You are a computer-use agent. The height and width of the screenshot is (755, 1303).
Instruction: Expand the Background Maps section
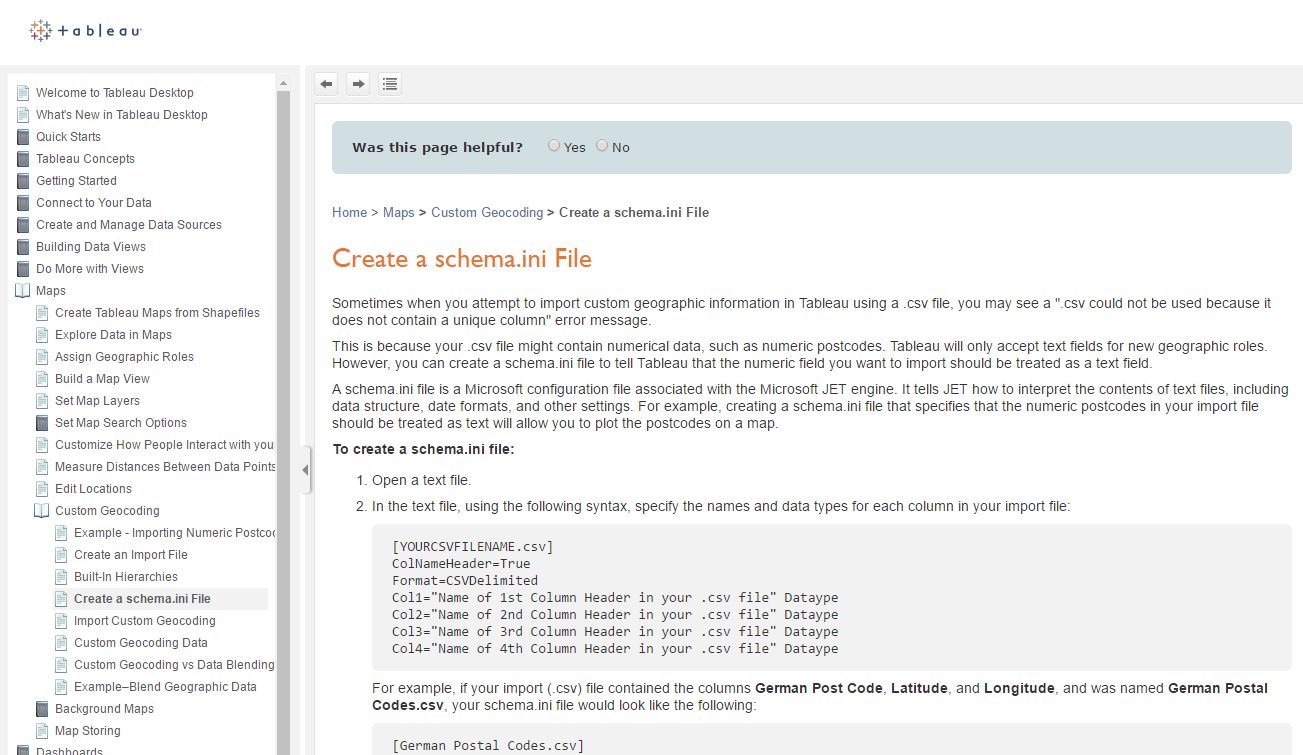tap(41, 708)
